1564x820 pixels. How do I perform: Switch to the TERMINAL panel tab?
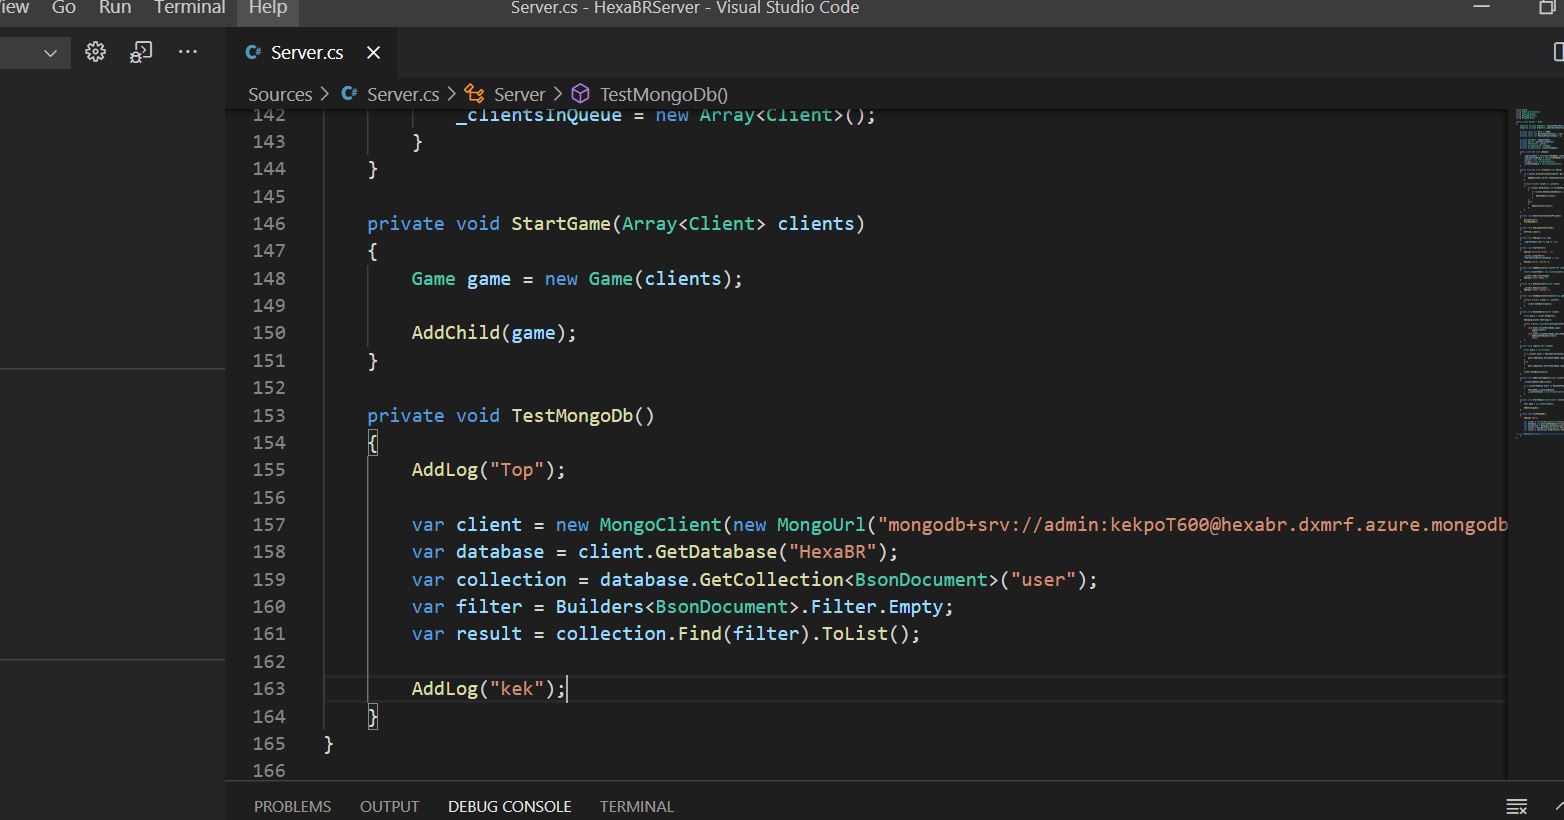click(x=637, y=806)
